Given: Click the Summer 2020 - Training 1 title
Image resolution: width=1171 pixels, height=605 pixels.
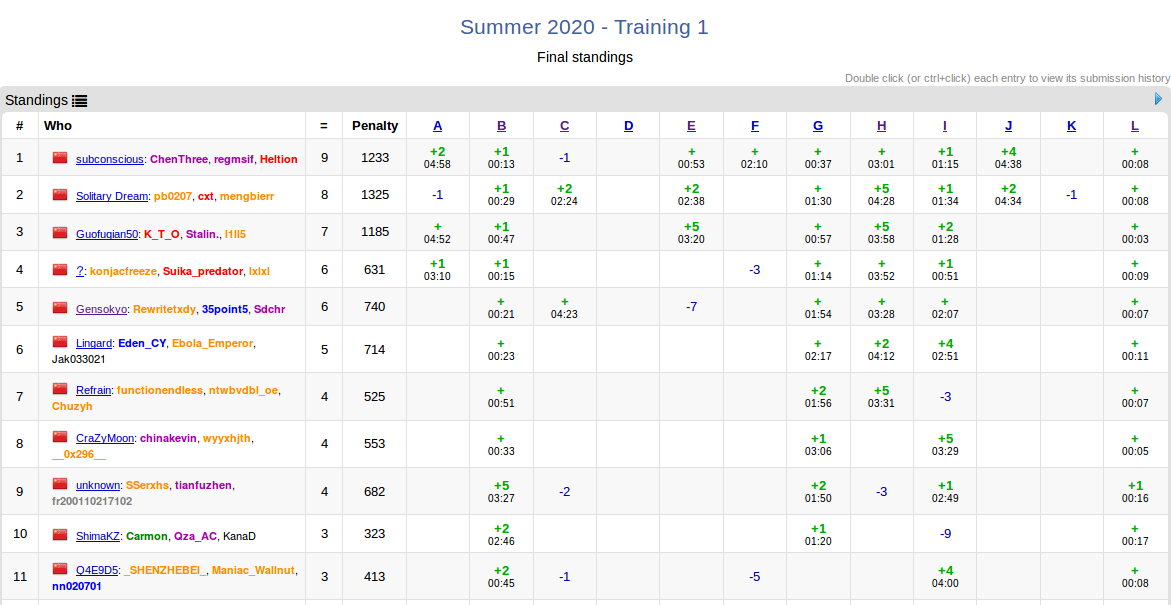Looking at the screenshot, I should 584,27.
